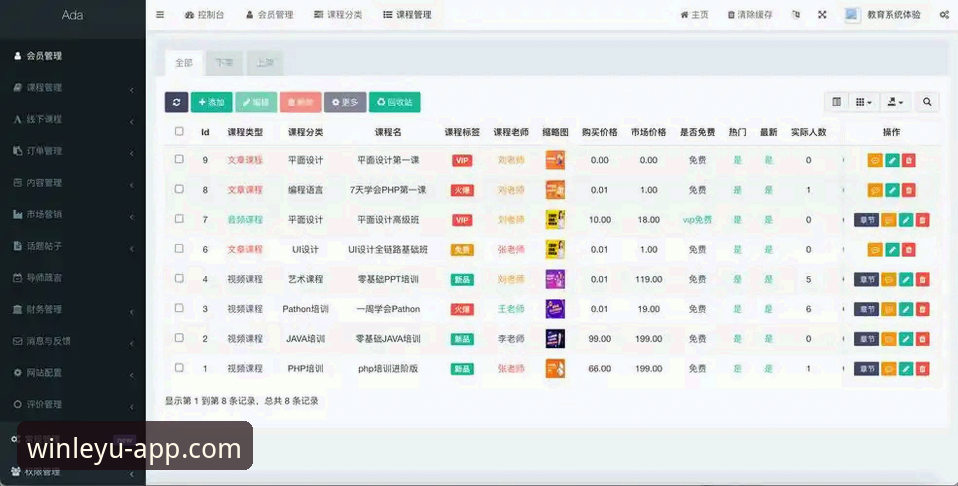Open comments for 平面设计高级班 row

[888, 219]
